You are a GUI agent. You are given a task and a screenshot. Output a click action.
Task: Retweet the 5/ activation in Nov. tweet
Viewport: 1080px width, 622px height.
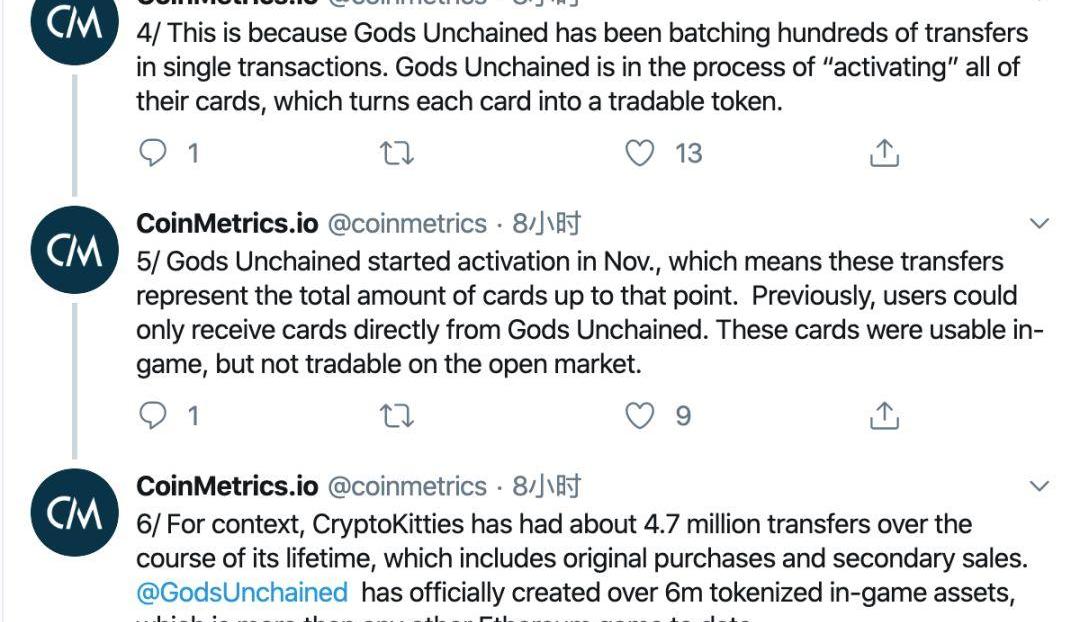point(397,416)
